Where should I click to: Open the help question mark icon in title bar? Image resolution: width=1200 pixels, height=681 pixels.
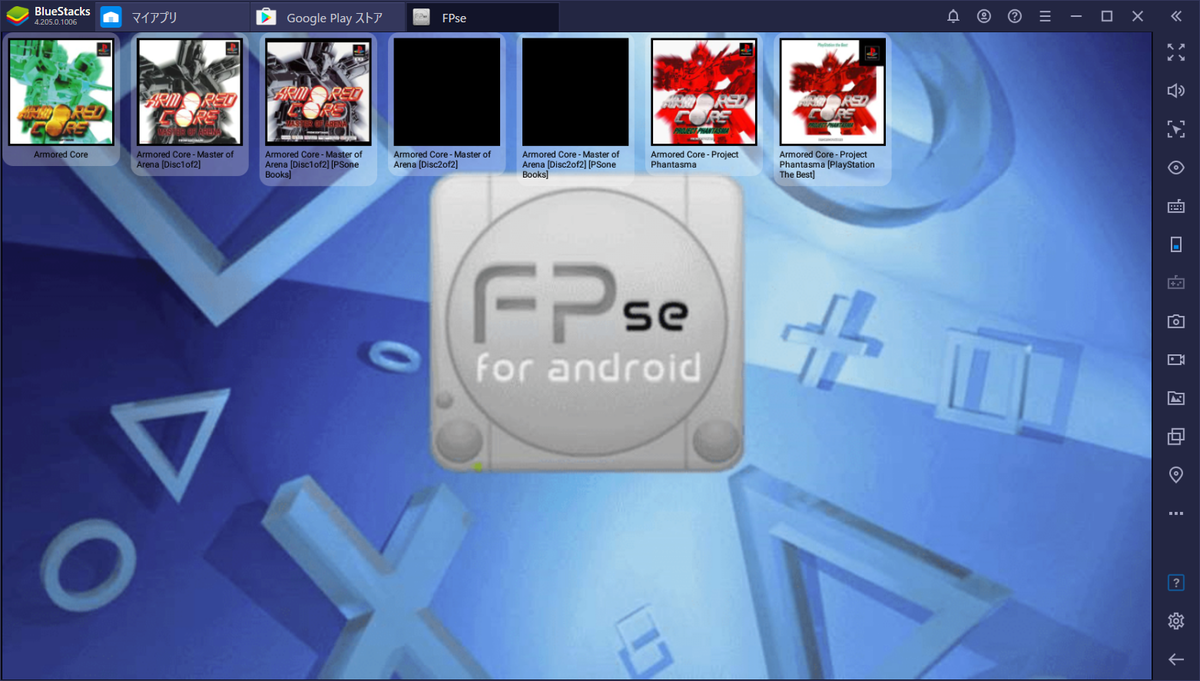coord(1014,17)
